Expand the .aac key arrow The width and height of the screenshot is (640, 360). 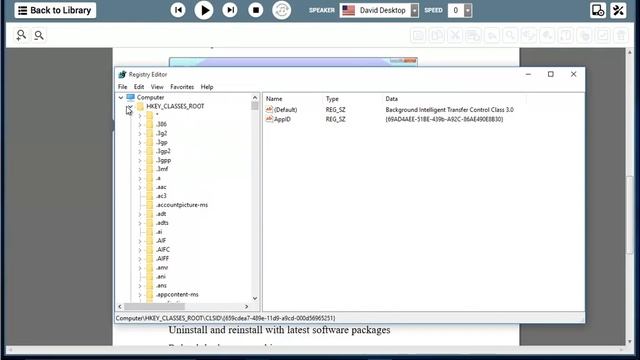pyautogui.click(x=140, y=187)
